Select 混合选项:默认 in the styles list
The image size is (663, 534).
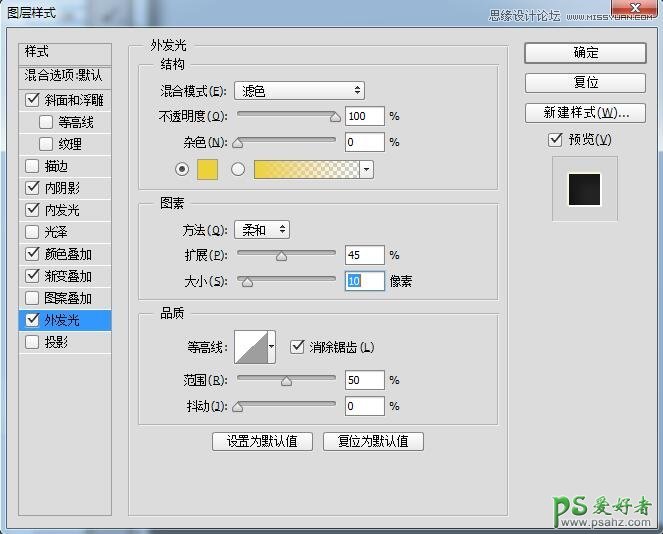click(64, 76)
